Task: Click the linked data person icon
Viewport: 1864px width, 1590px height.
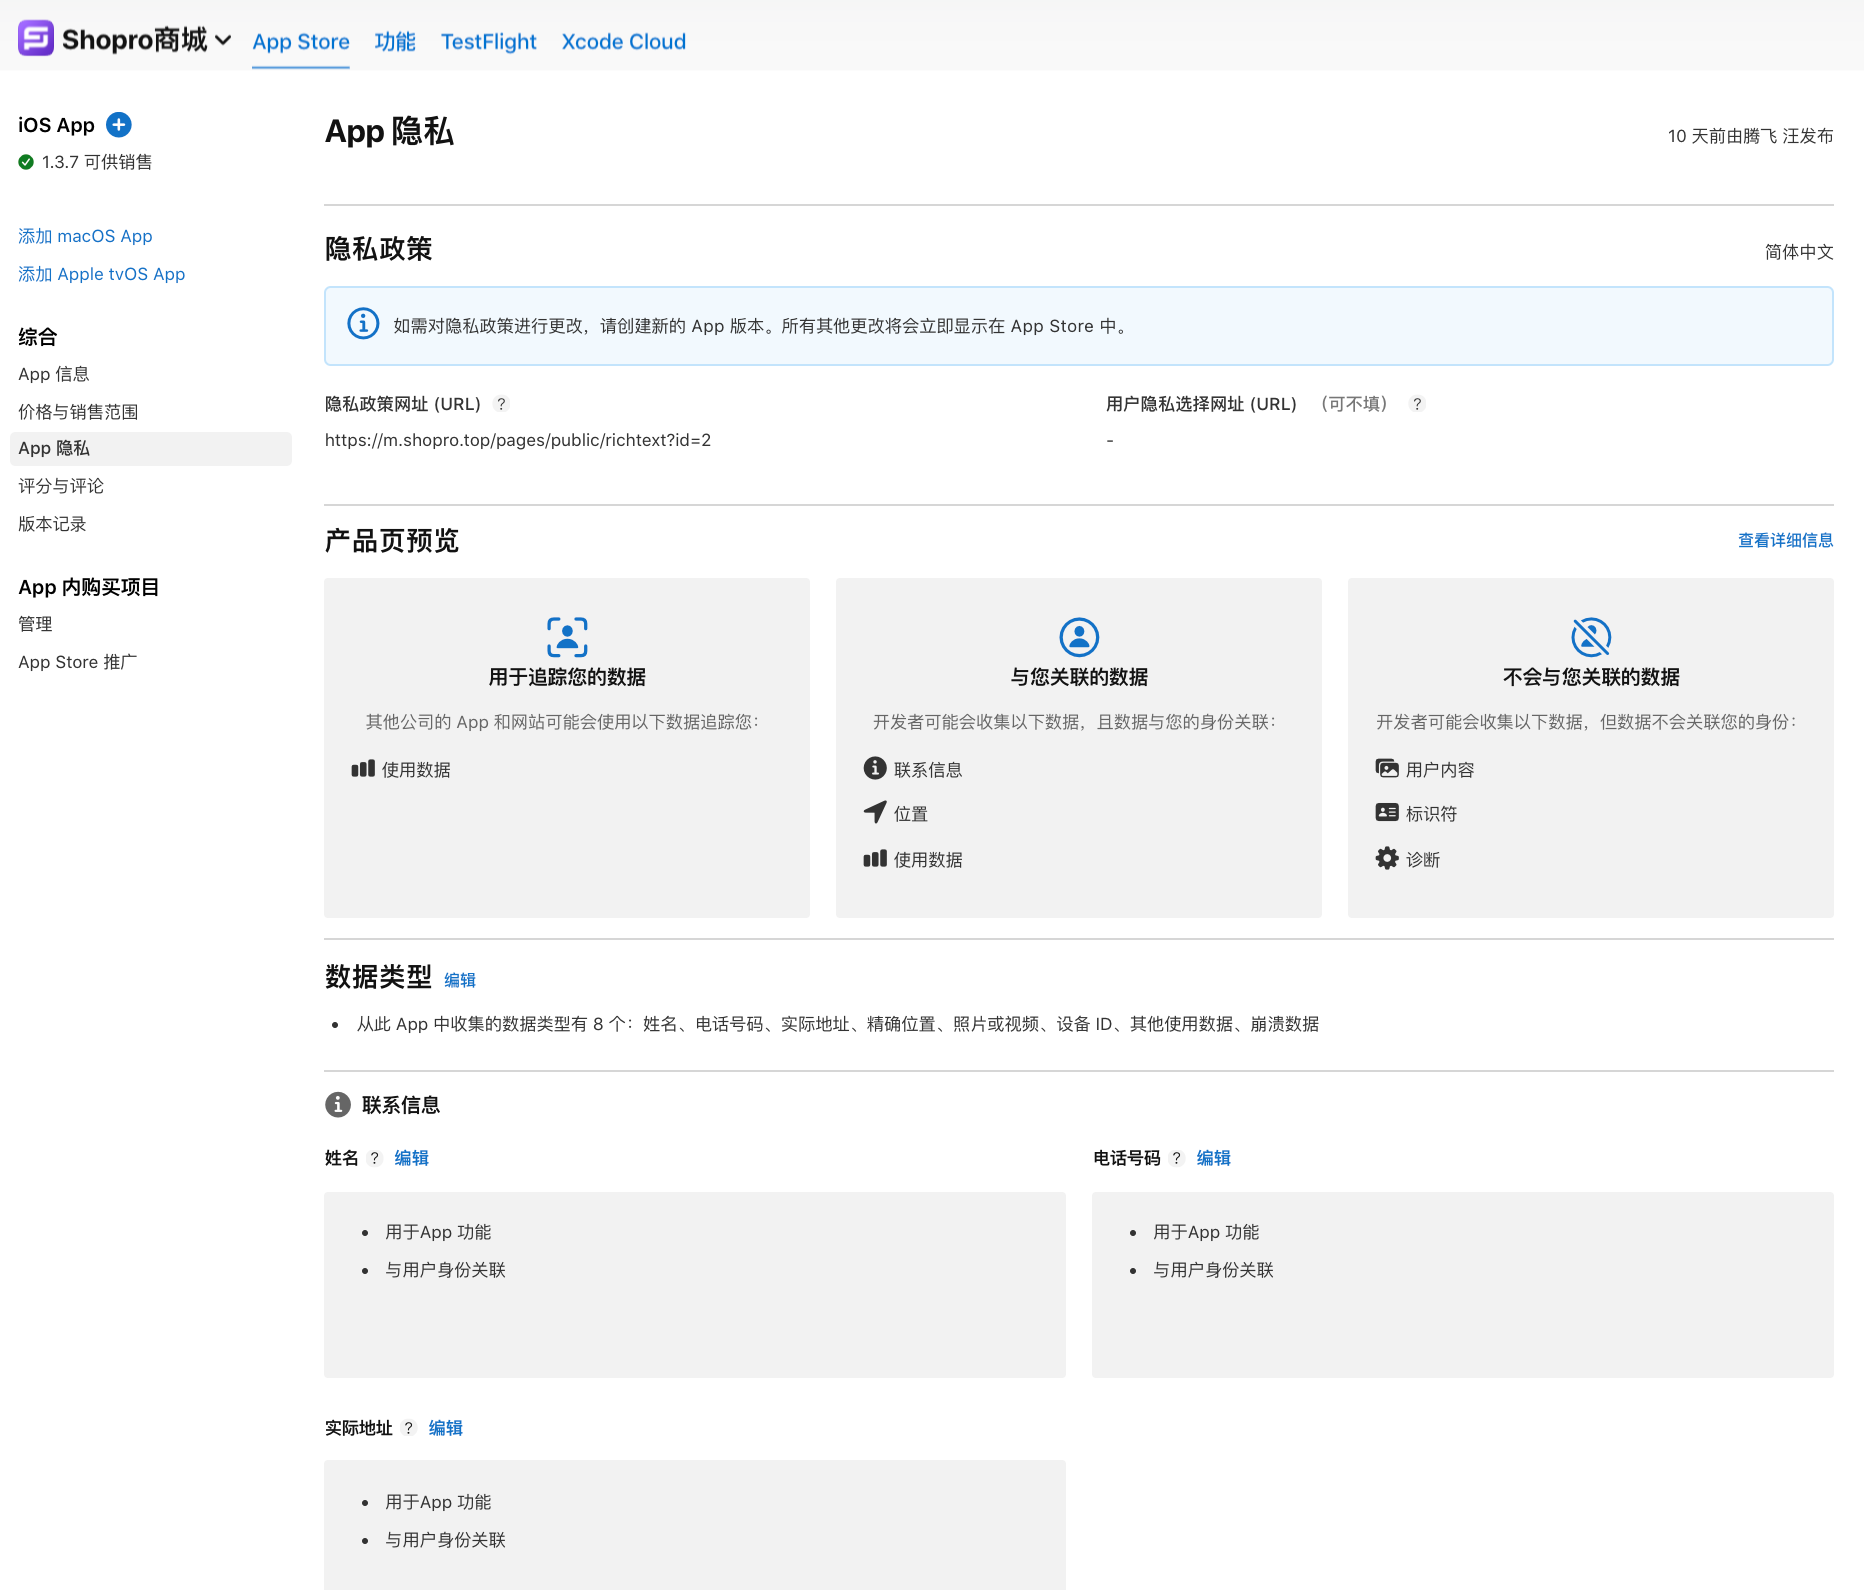Action: 1079,637
